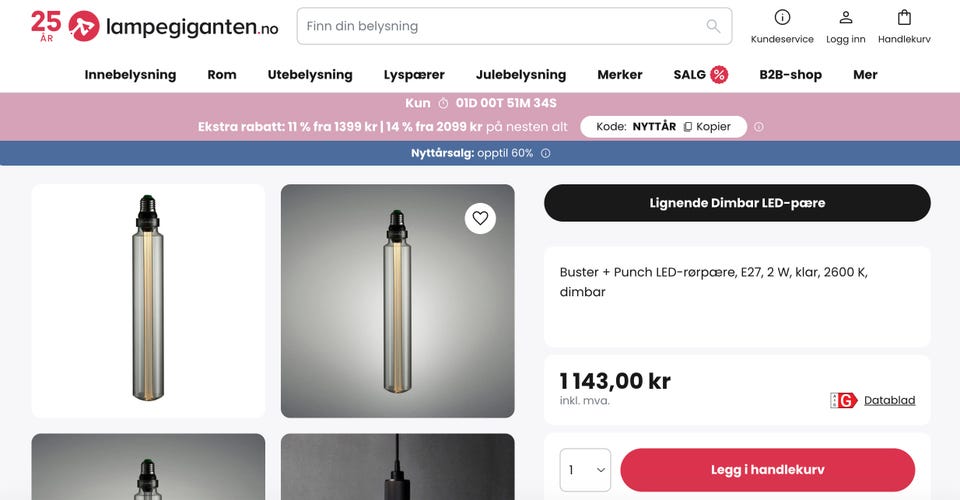Click the SALG percent badge icon
The width and height of the screenshot is (960, 500).
pyautogui.click(x=719, y=75)
